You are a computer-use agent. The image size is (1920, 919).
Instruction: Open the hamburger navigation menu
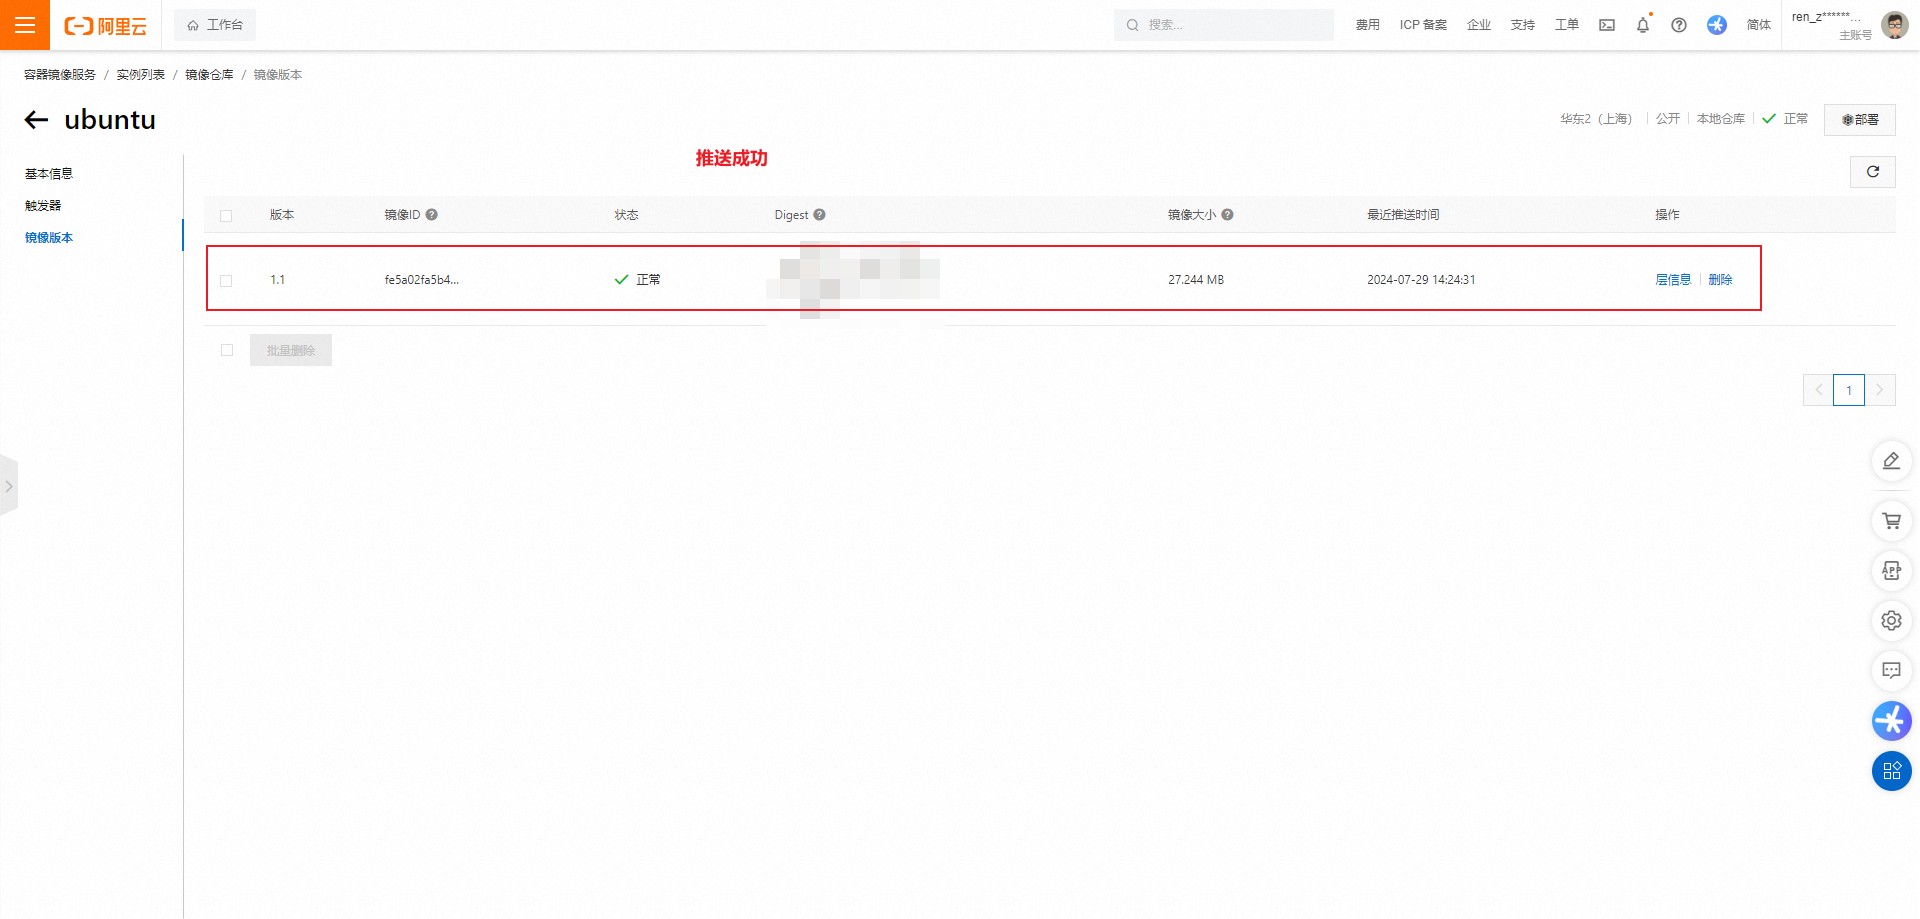coord(25,25)
